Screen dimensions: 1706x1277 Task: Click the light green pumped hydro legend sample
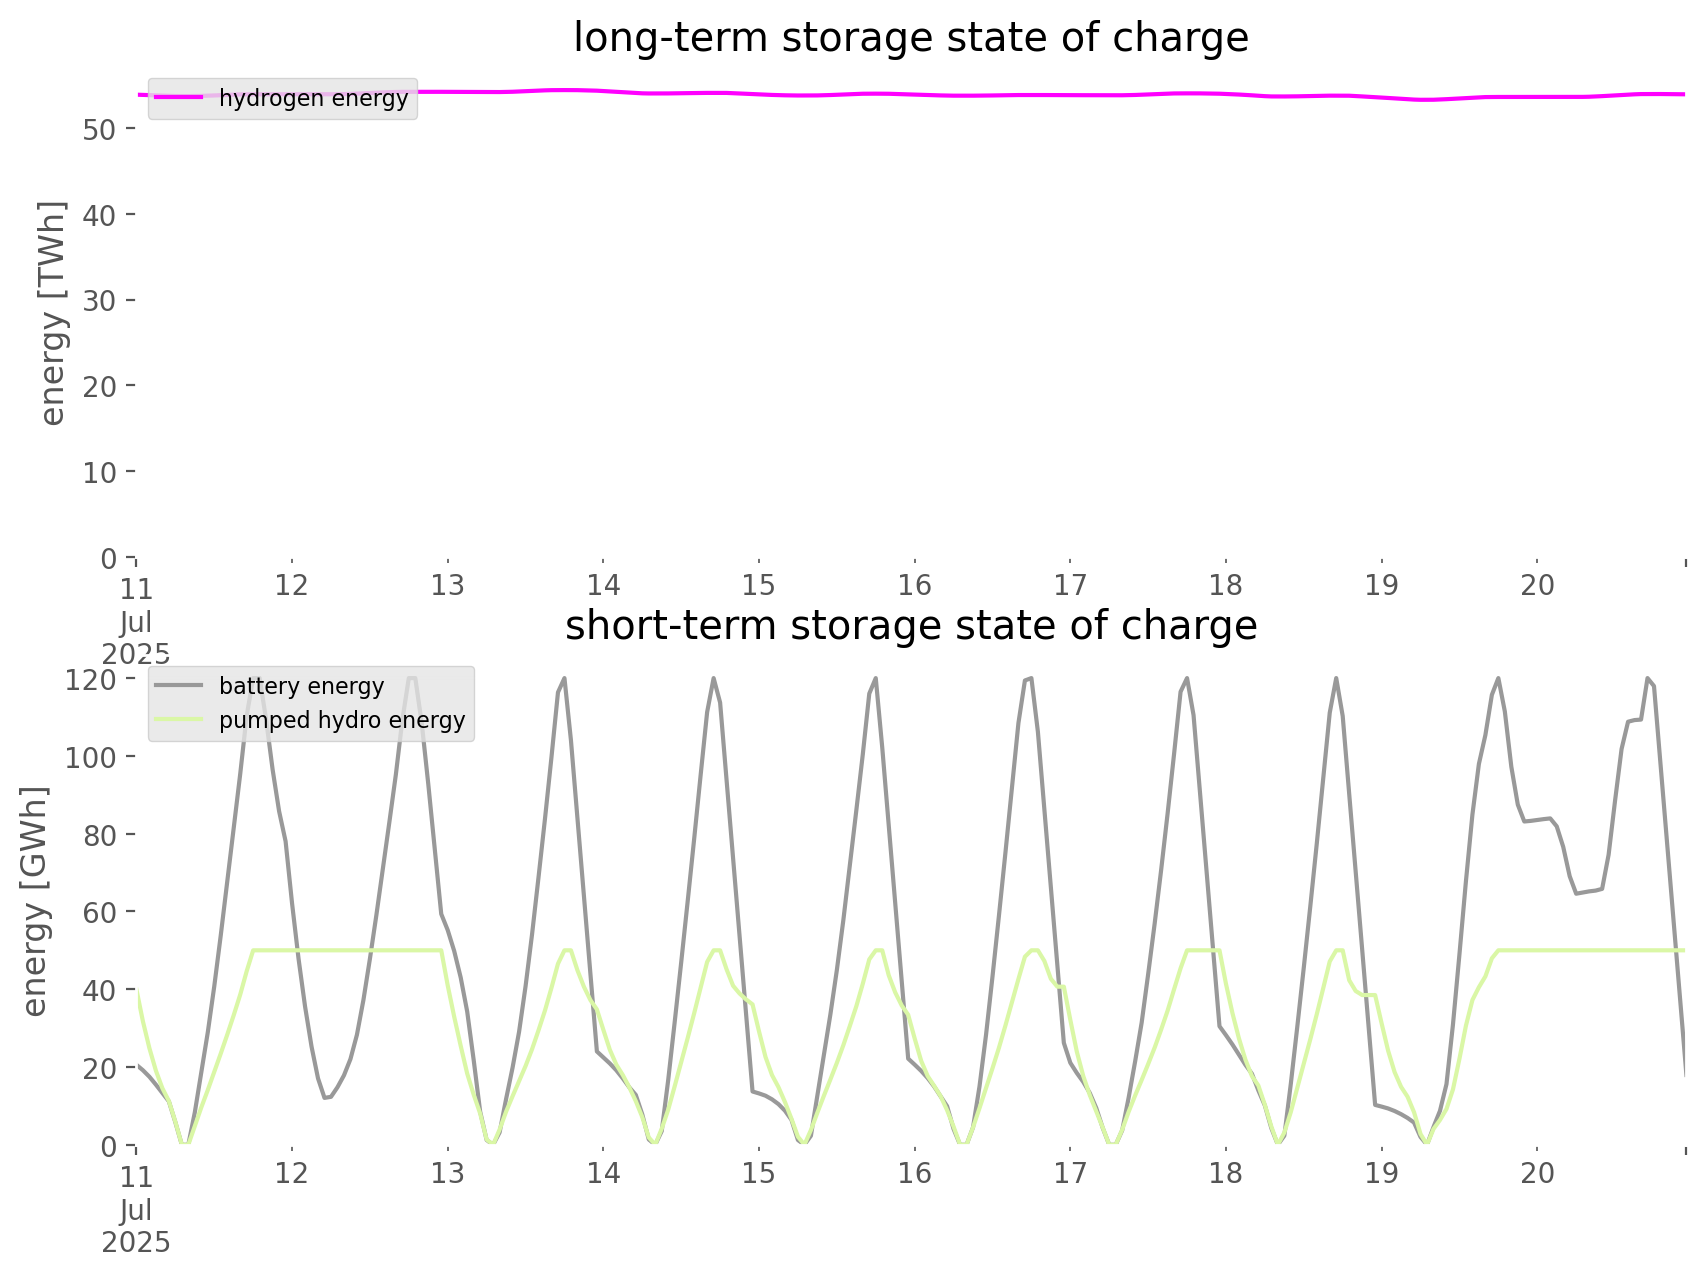(179, 720)
